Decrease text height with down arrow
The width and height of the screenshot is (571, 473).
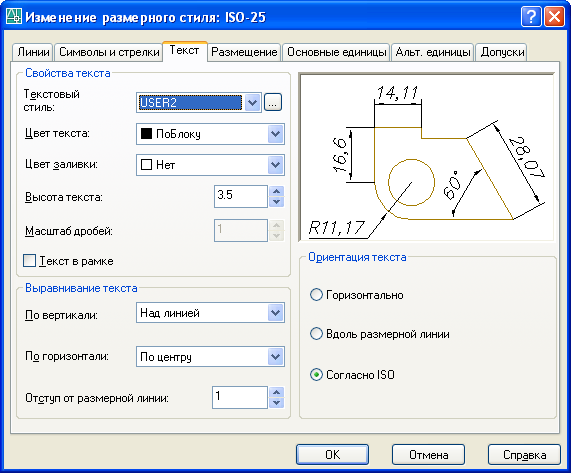click(276, 202)
